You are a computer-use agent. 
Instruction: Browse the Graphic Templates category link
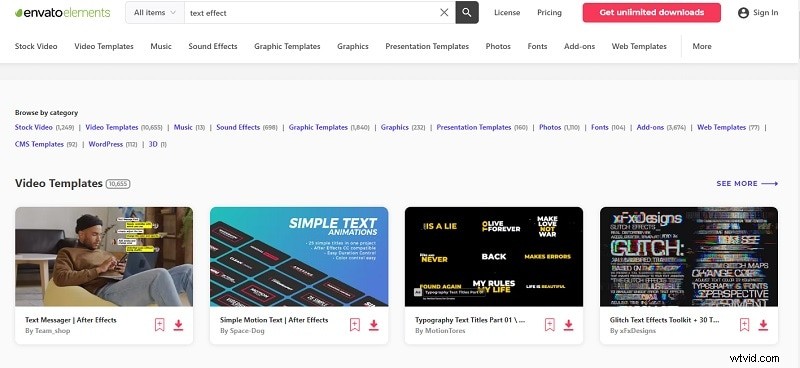click(318, 127)
